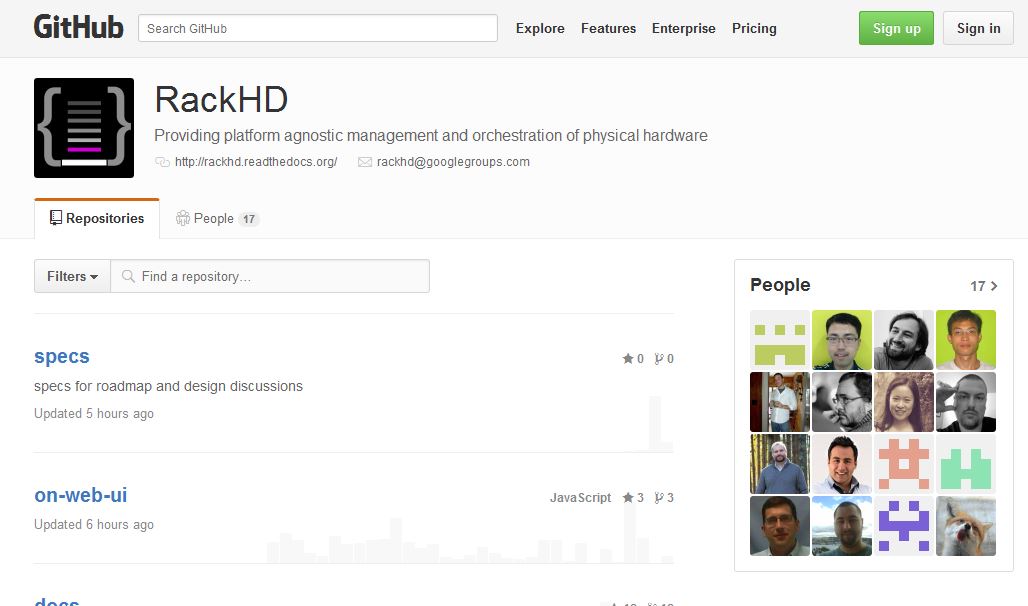The width and height of the screenshot is (1028, 606).
Task: Open the specs repository link
Action: 62,356
